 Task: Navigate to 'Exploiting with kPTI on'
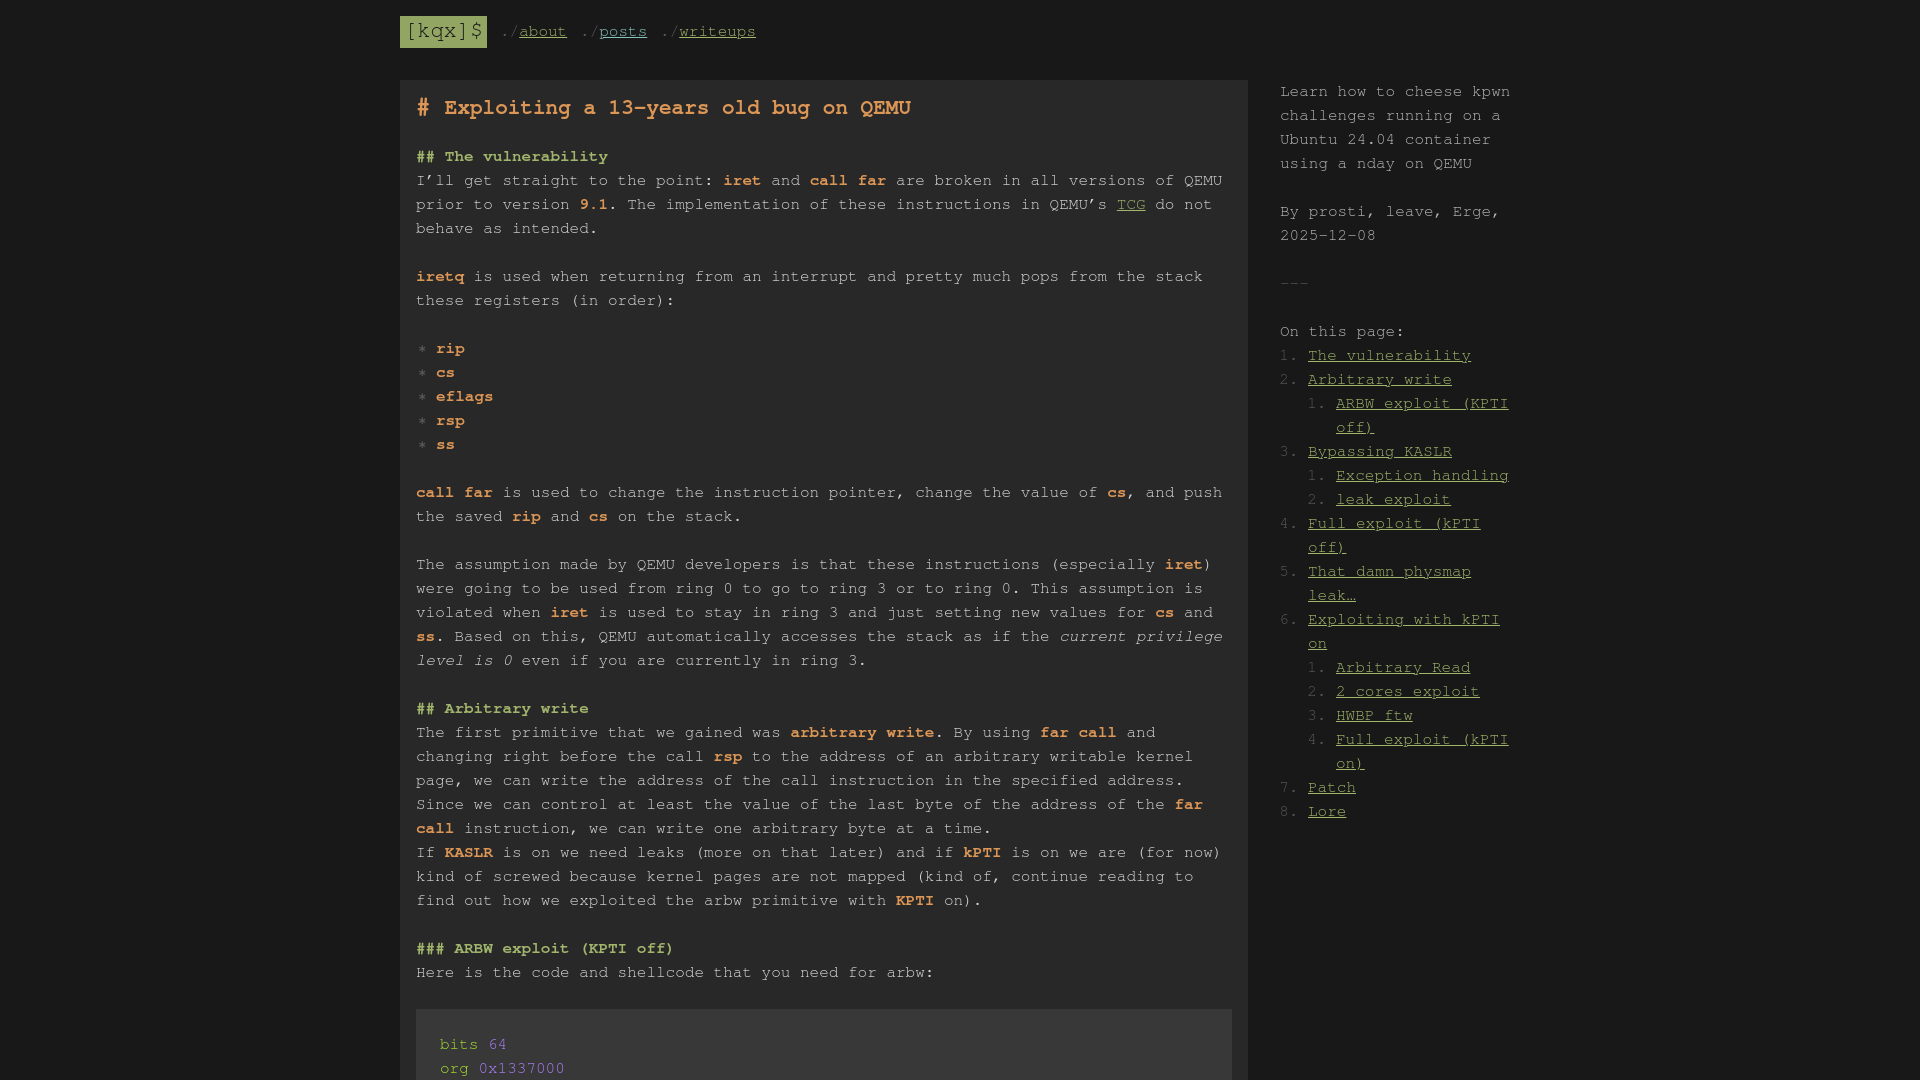1403,619
